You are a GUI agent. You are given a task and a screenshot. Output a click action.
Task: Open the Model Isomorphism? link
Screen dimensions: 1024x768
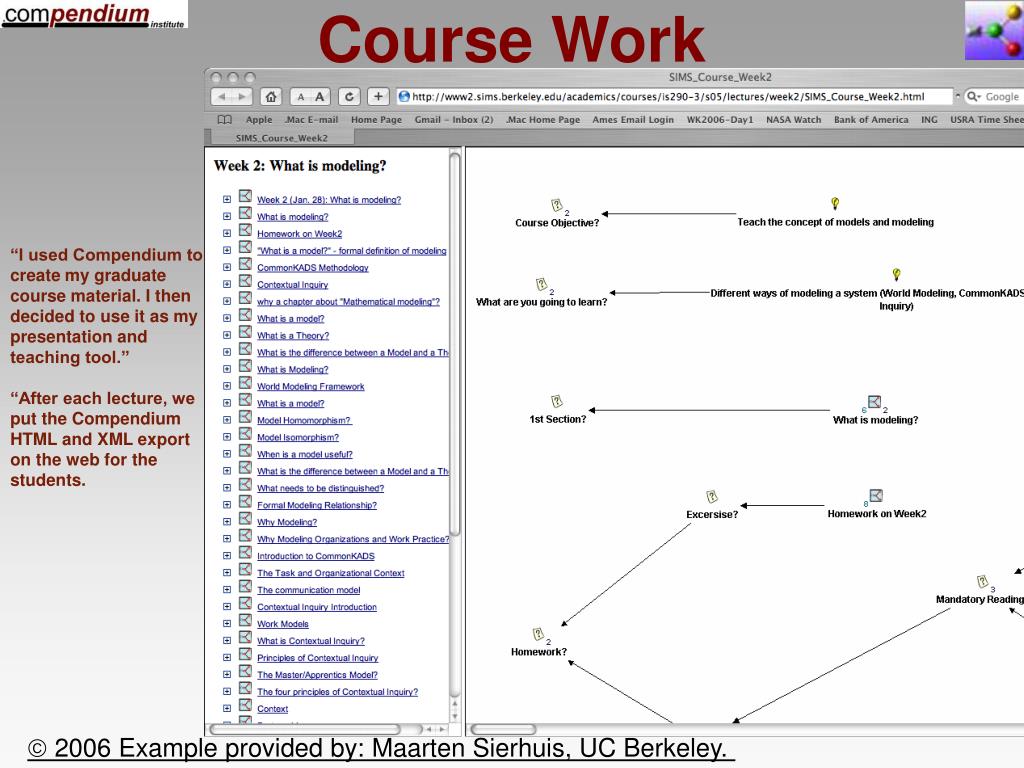pyautogui.click(x=298, y=438)
